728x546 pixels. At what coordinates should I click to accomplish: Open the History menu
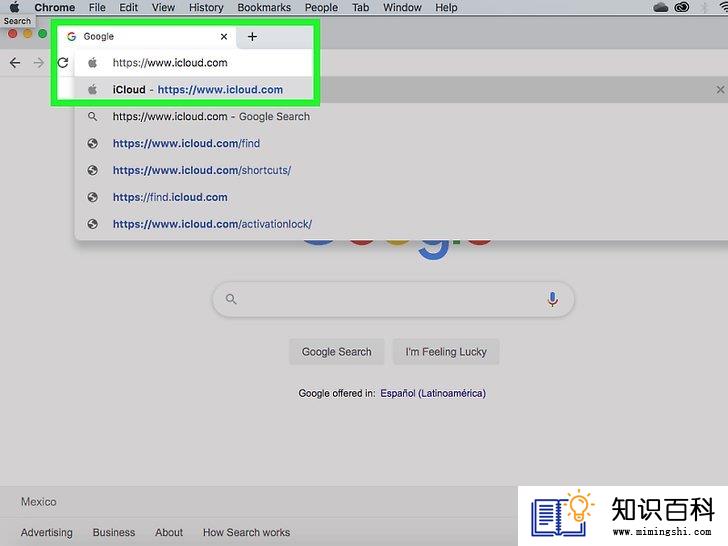click(x=206, y=7)
